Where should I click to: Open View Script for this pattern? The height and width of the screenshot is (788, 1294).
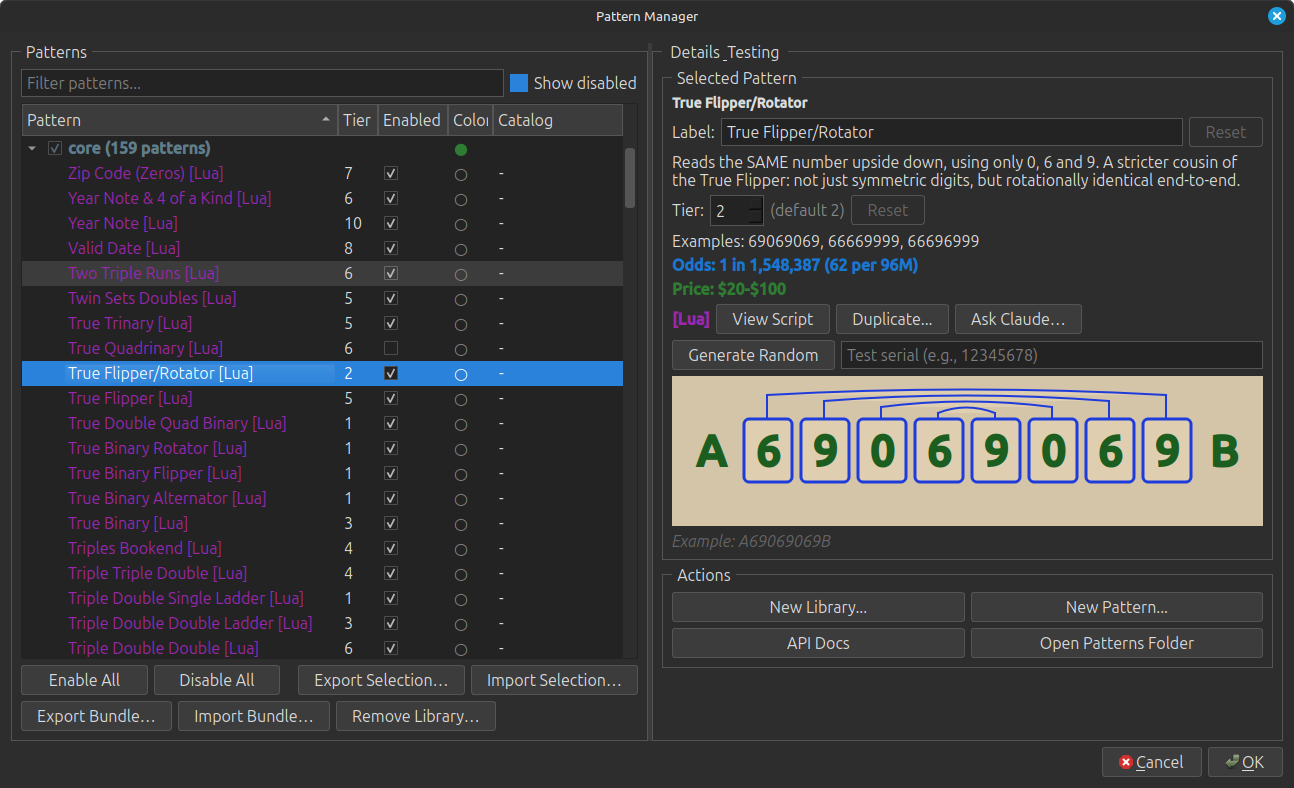coord(773,319)
